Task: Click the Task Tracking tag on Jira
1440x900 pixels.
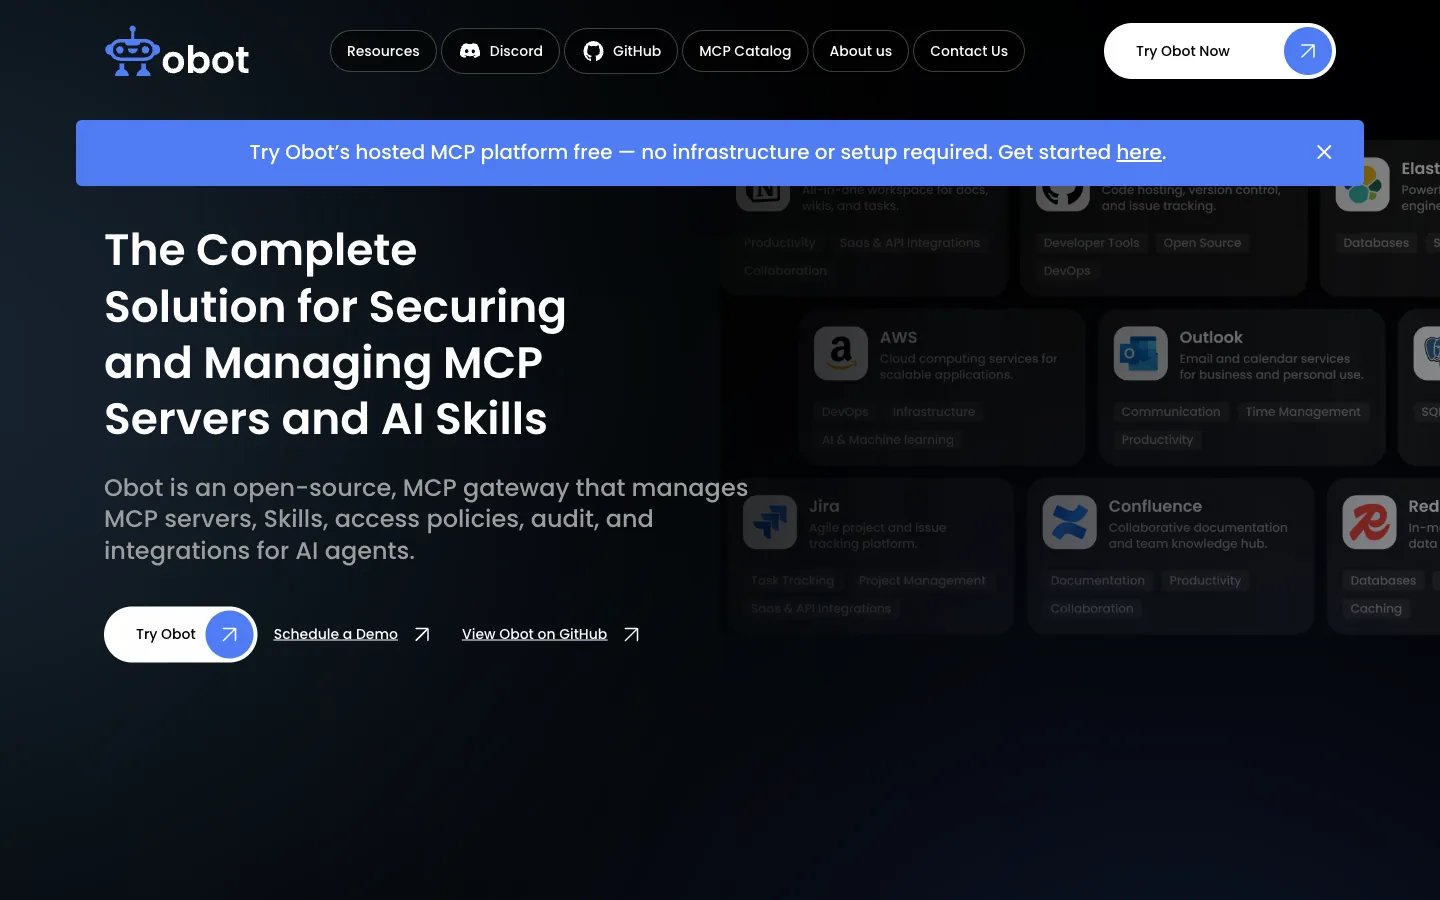Action: coord(792,580)
